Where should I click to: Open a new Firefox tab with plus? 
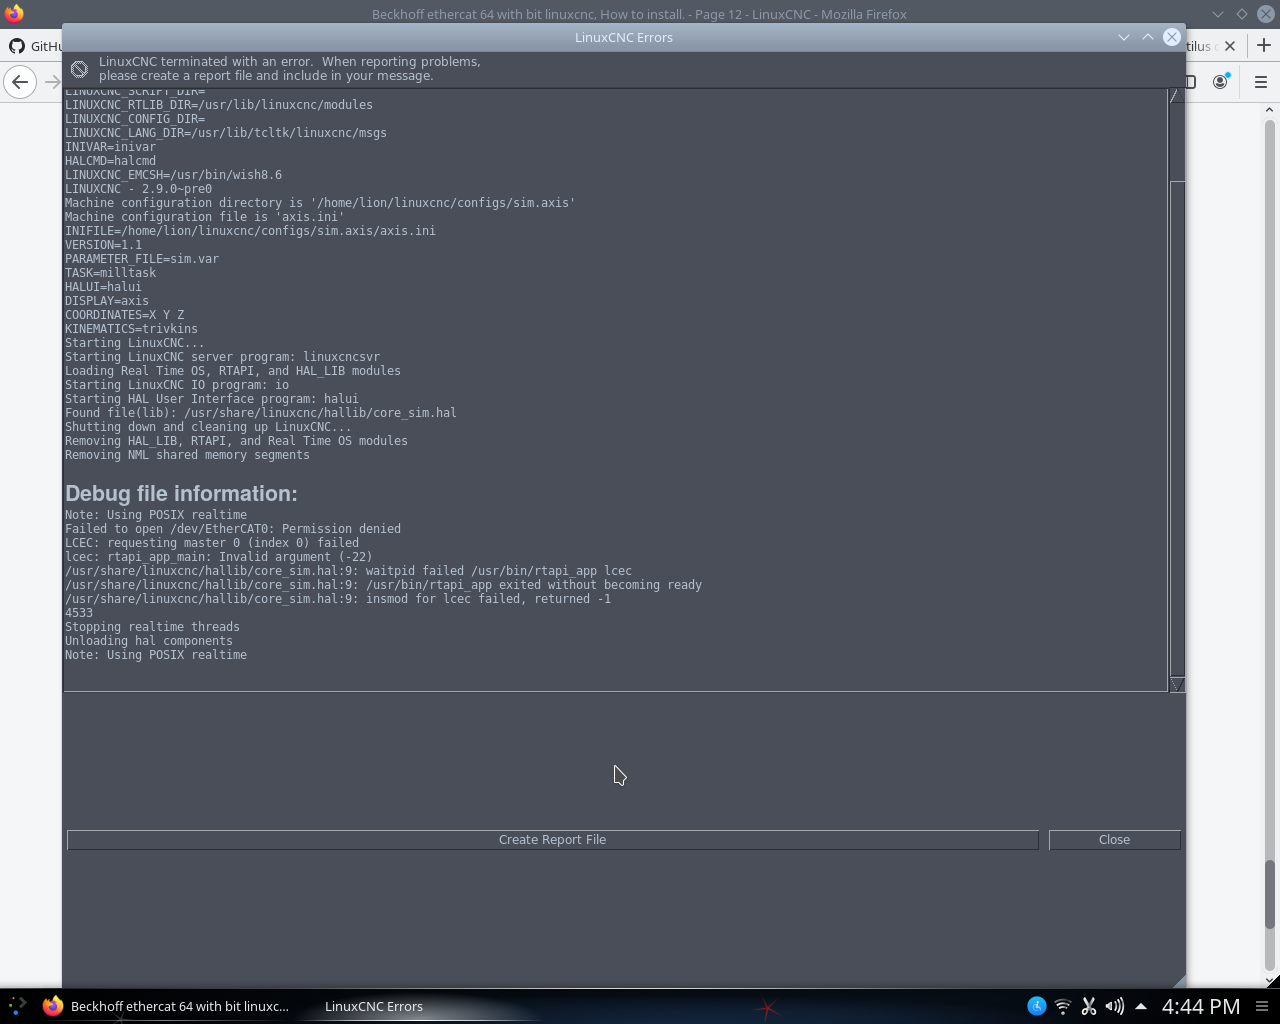(x=1263, y=45)
